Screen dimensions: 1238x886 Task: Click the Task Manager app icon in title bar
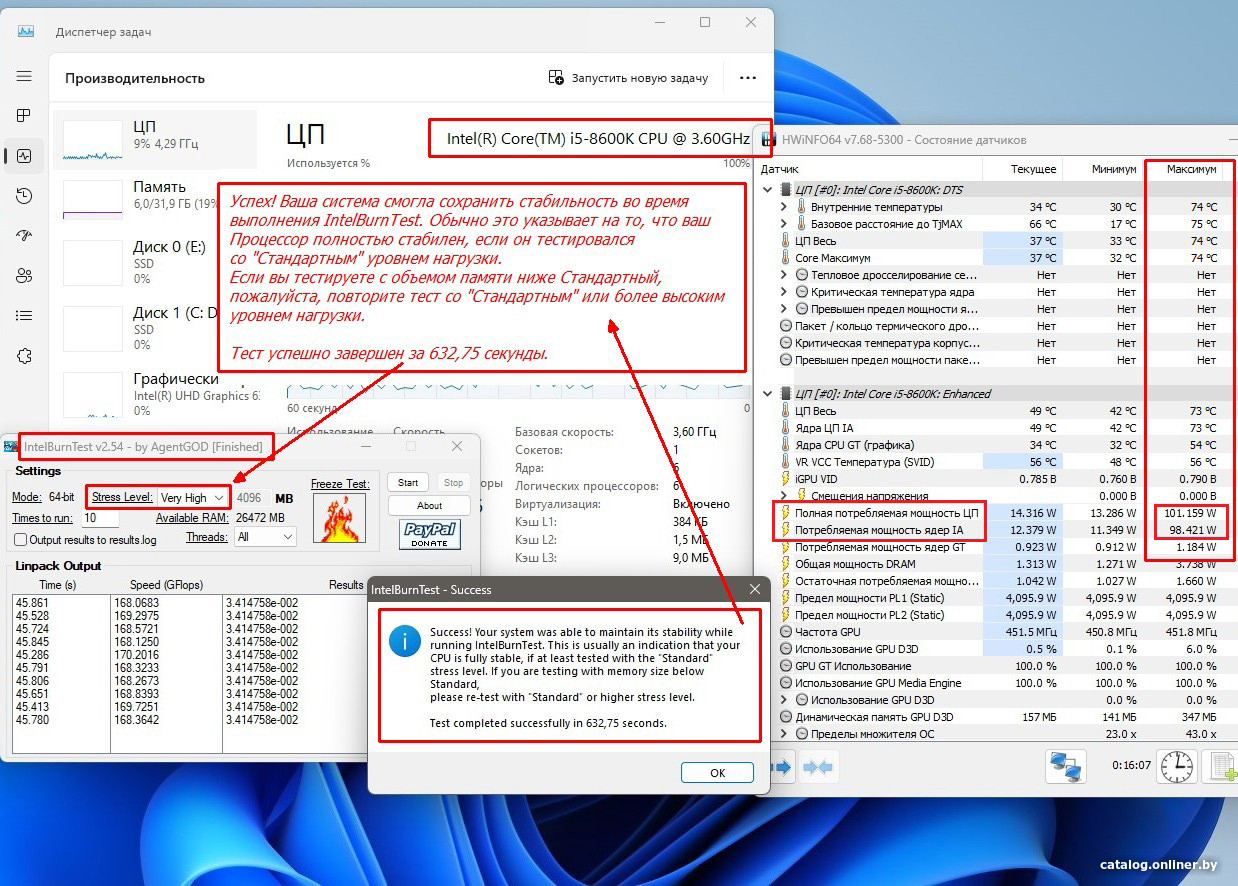click(x=27, y=31)
